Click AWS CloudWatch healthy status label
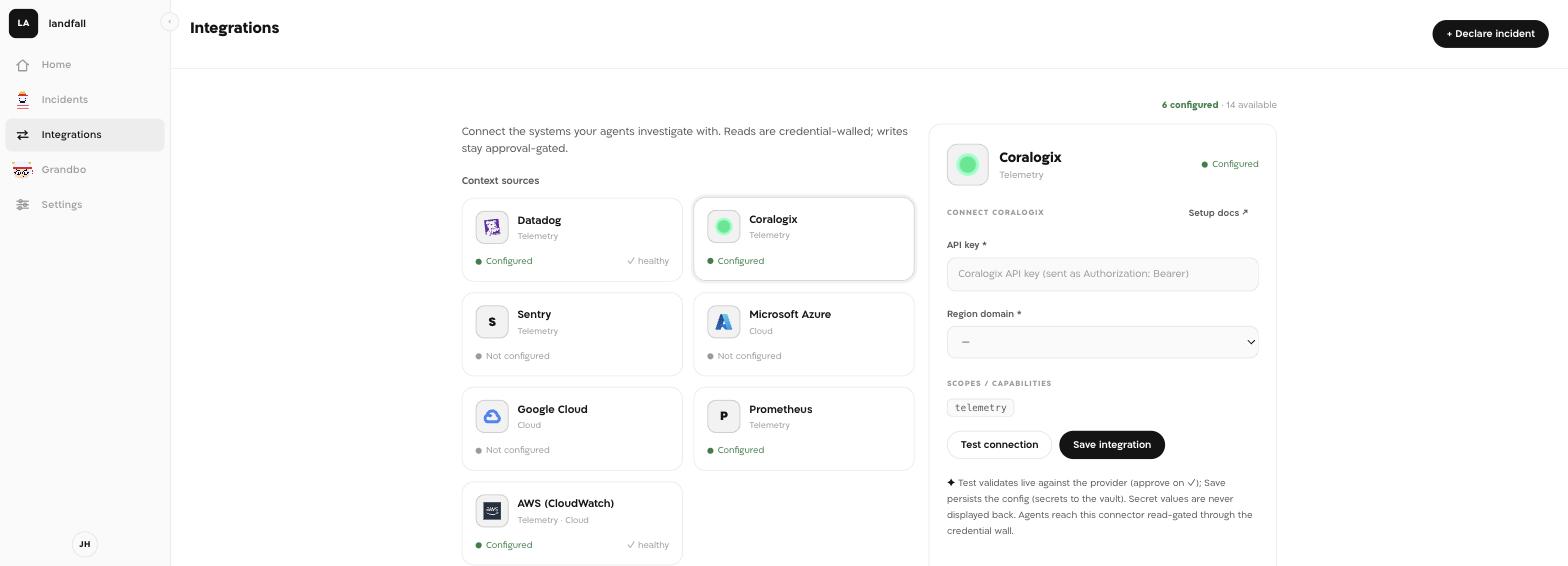The height and width of the screenshot is (566, 1568). [x=648, y=545]
